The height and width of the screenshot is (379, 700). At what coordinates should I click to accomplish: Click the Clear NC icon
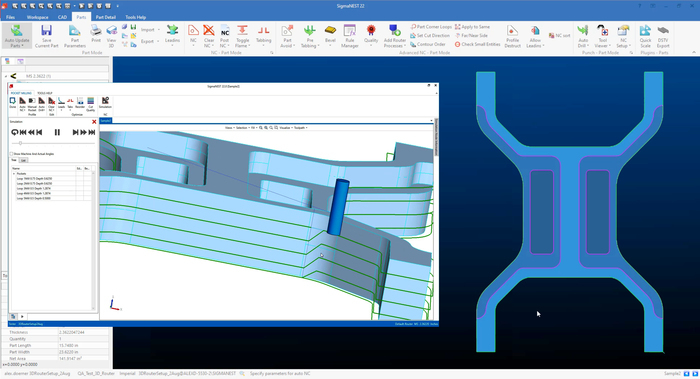pos(208,36)
